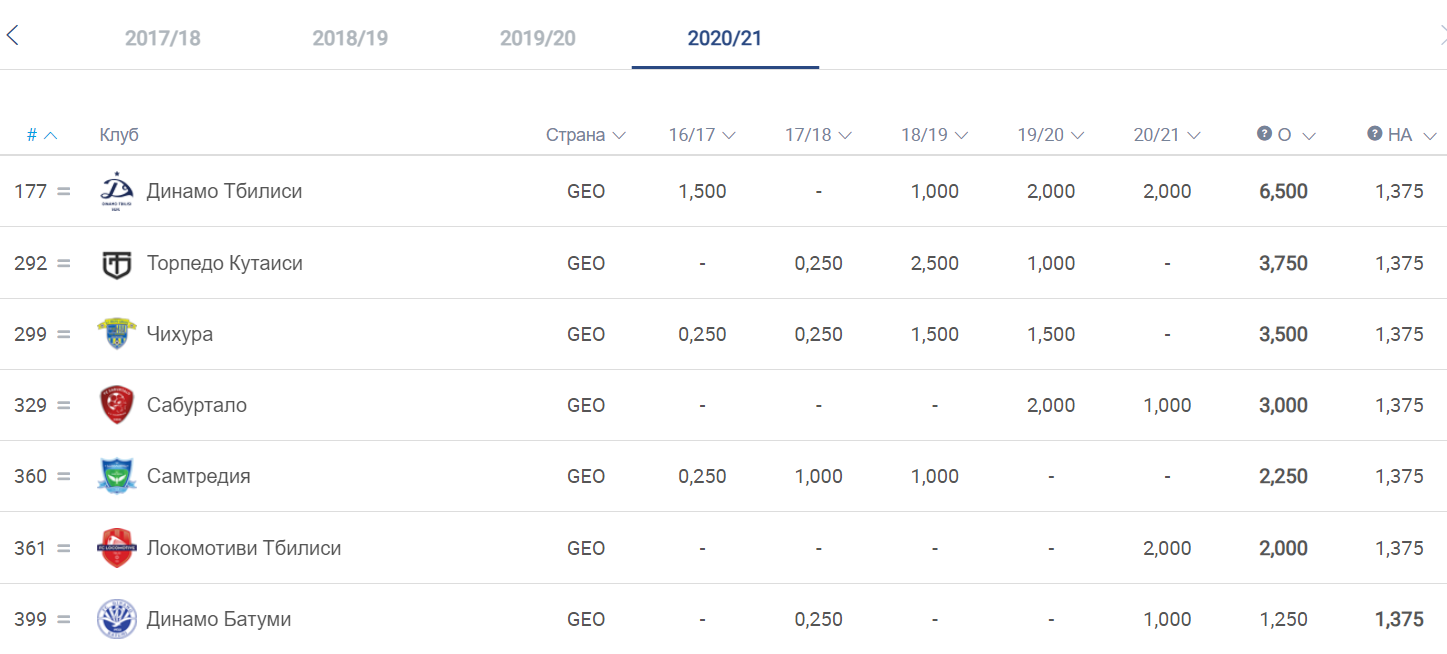Image resolution: width=1447 pixels, height=654 pixels.
Task: Sort by the 20/21 season column
Action: (x=1166, y=135)
